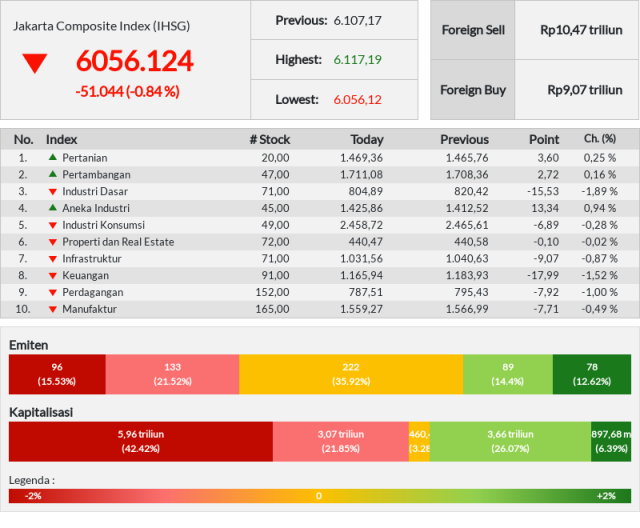640x528 pixels.
Task: Click the change text -51.044 (-0.84 %)
Action: click(x=128, y=91)
